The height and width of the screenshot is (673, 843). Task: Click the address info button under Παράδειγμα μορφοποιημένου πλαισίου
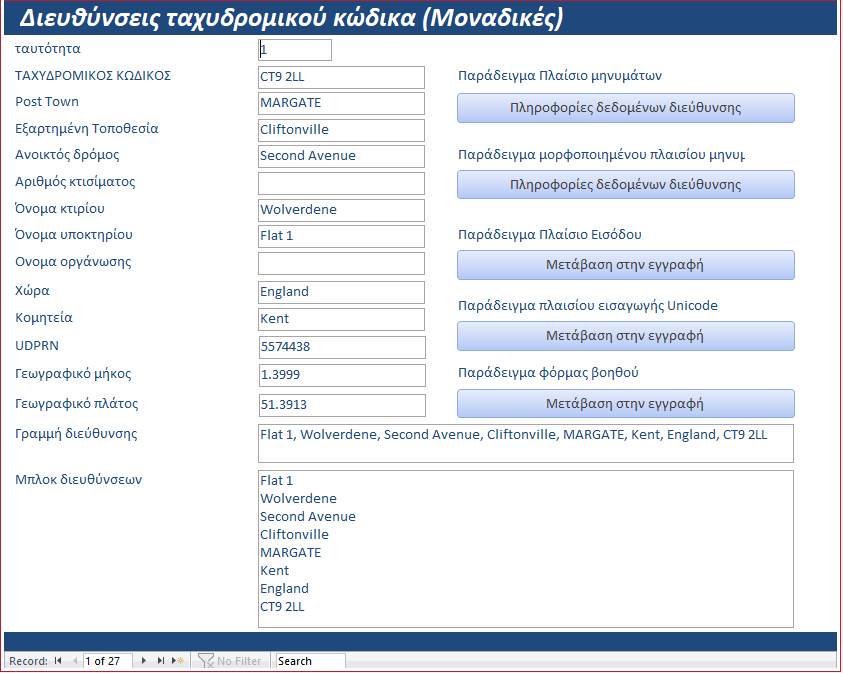pyautogui.click(x=626, y=185)
